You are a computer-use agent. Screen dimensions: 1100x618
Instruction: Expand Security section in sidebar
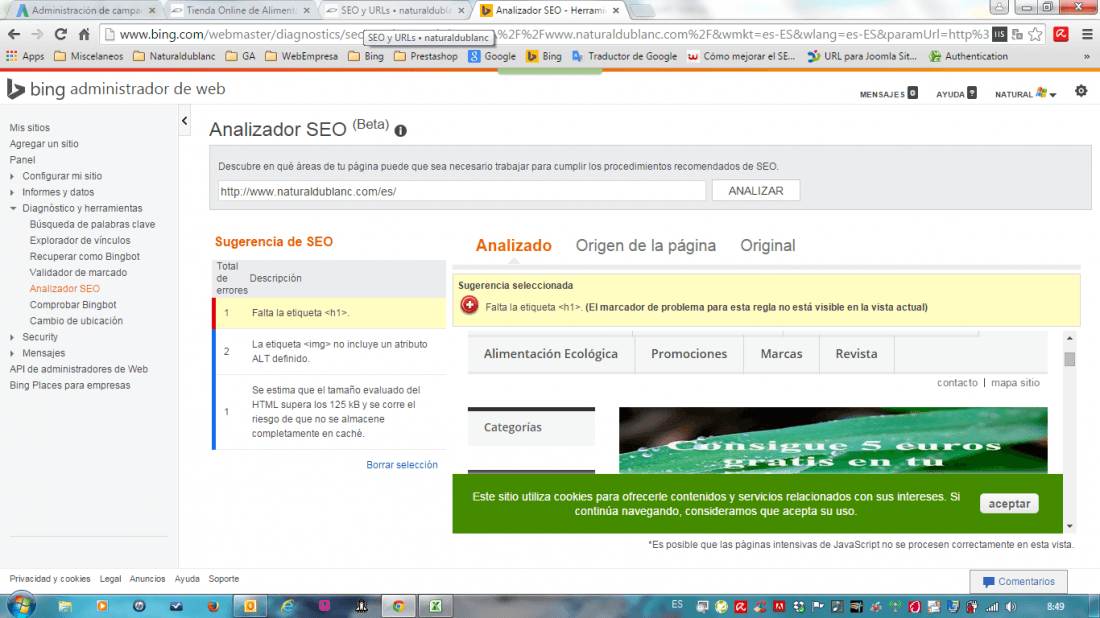tap(12, 337)
